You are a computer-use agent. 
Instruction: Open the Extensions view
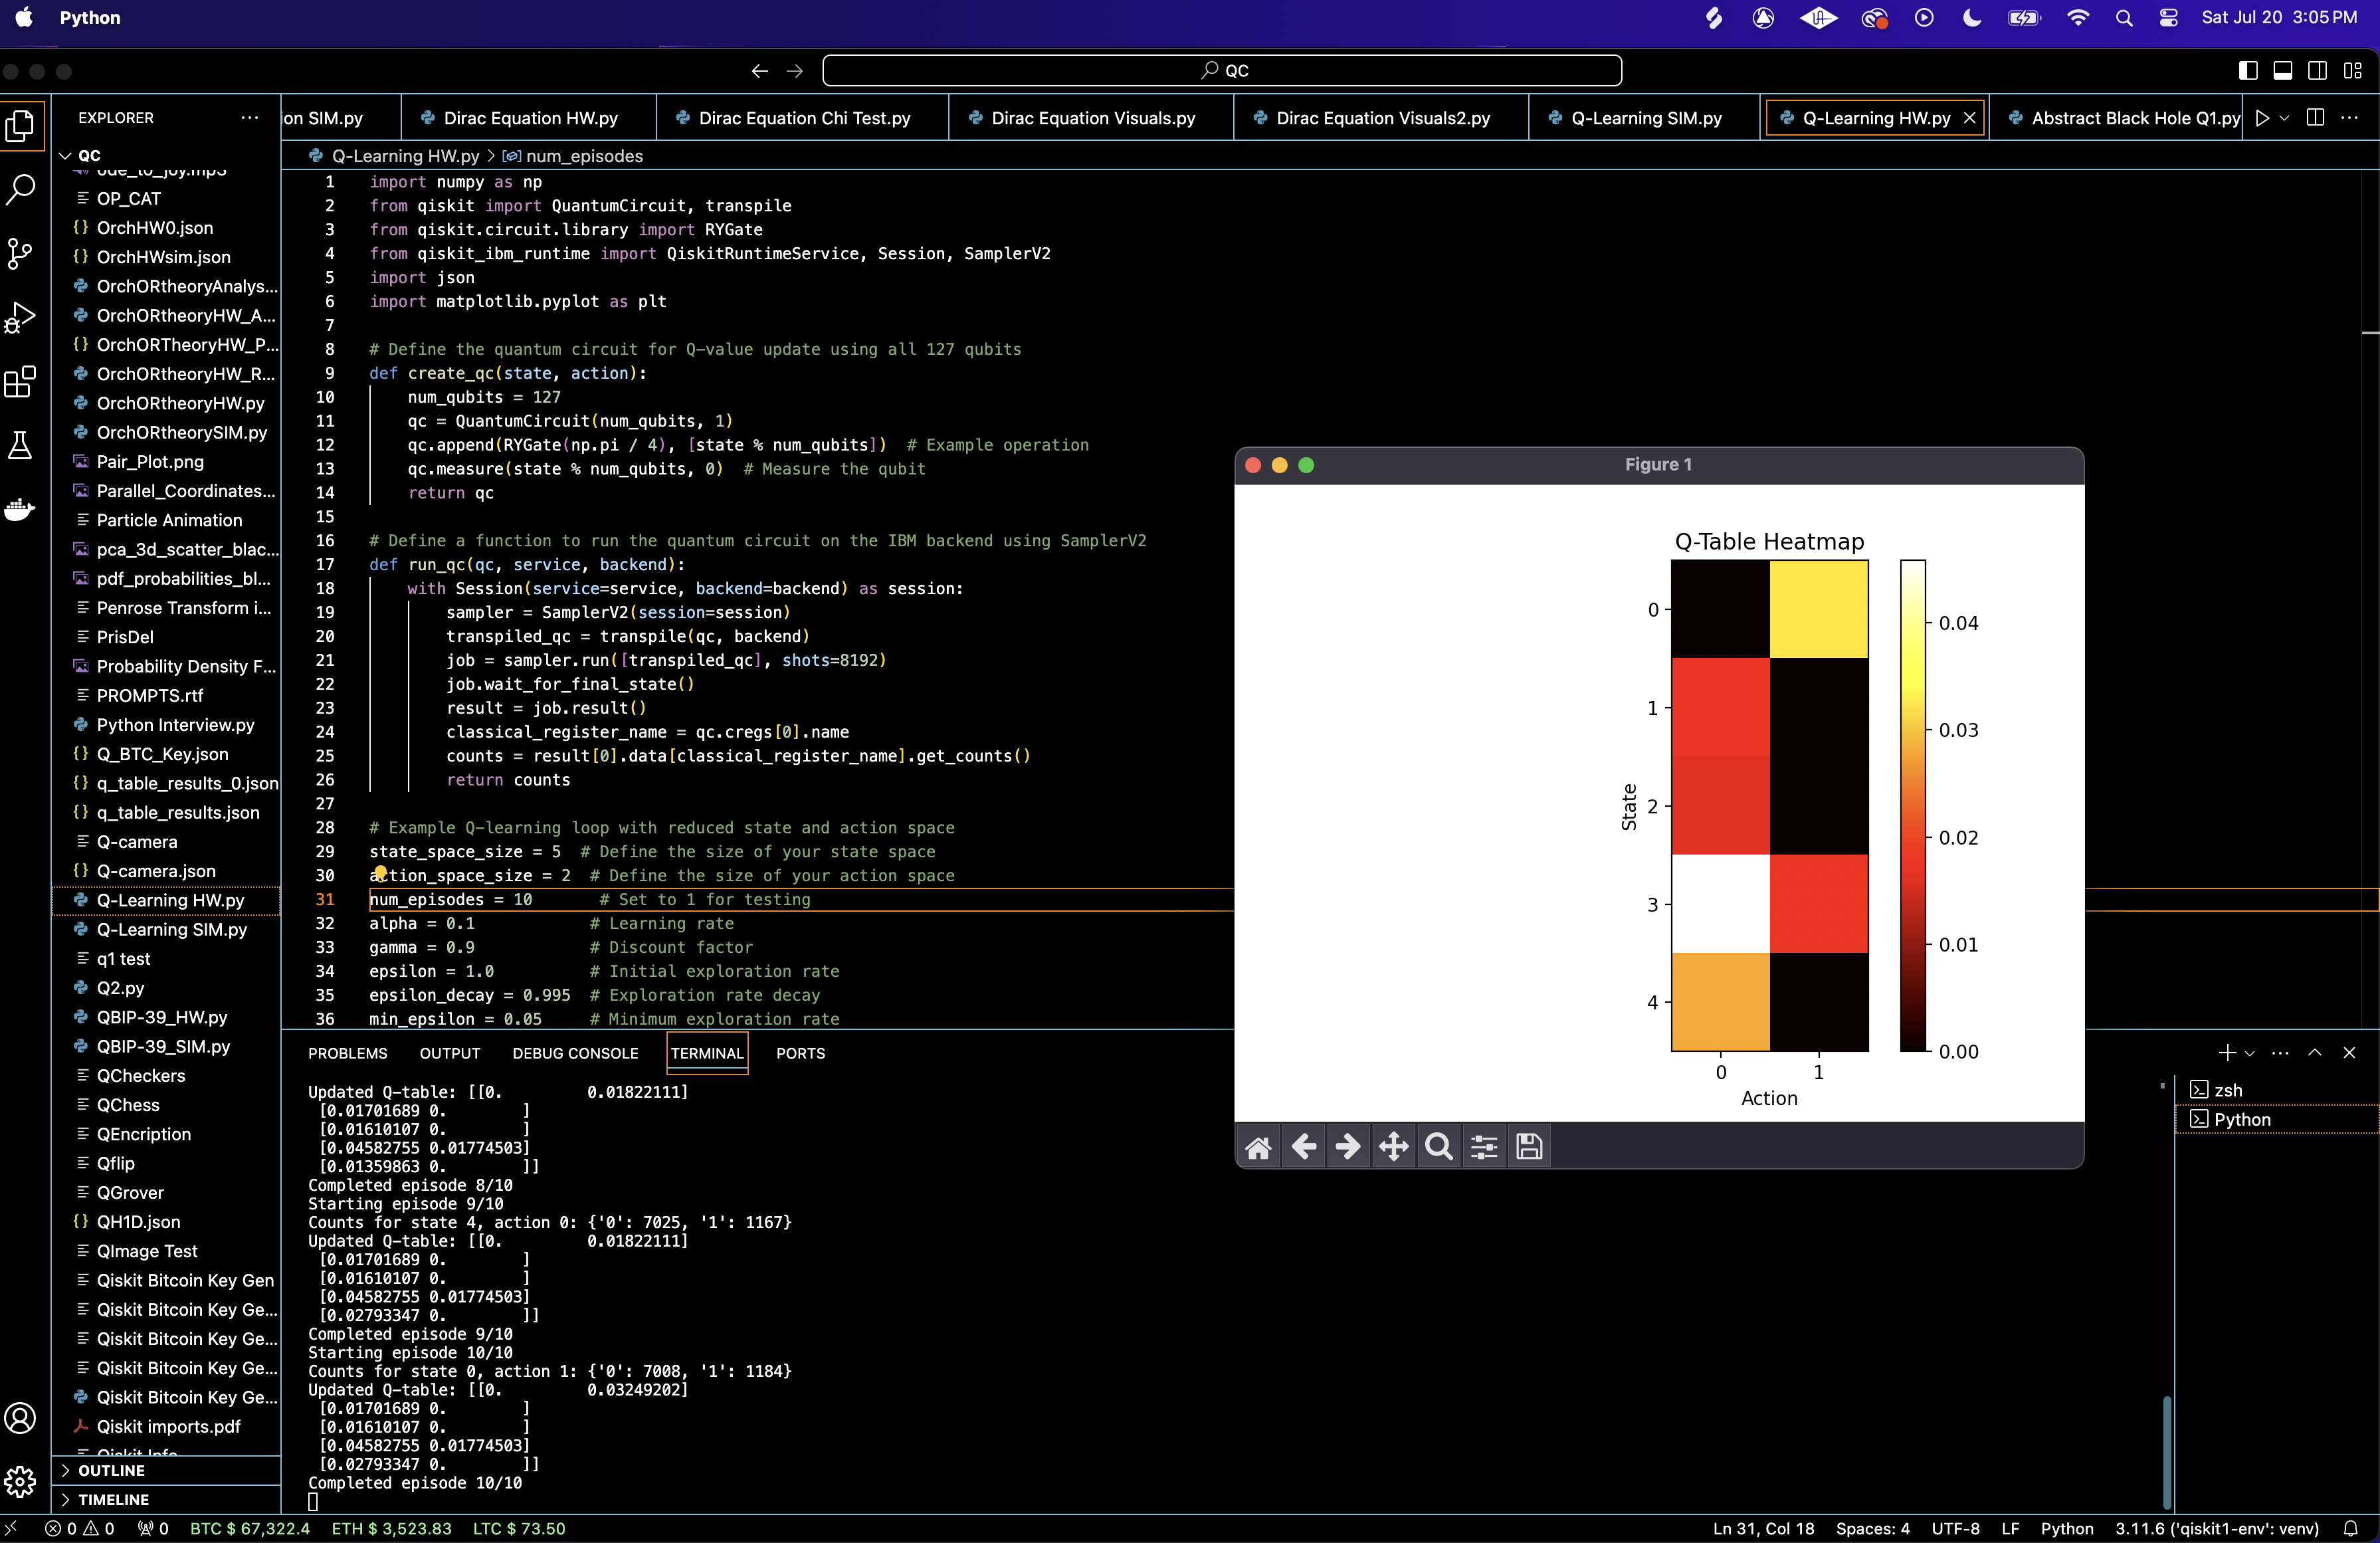21,381
